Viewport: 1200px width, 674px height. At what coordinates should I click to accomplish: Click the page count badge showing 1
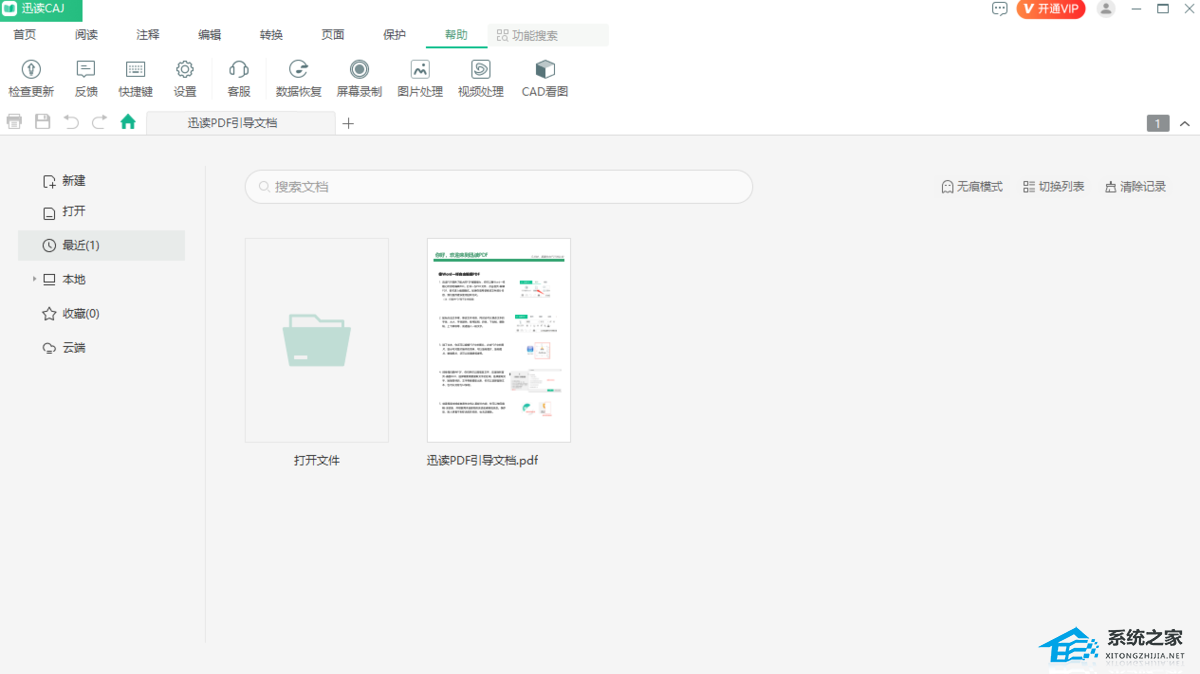coord(1158,123)
